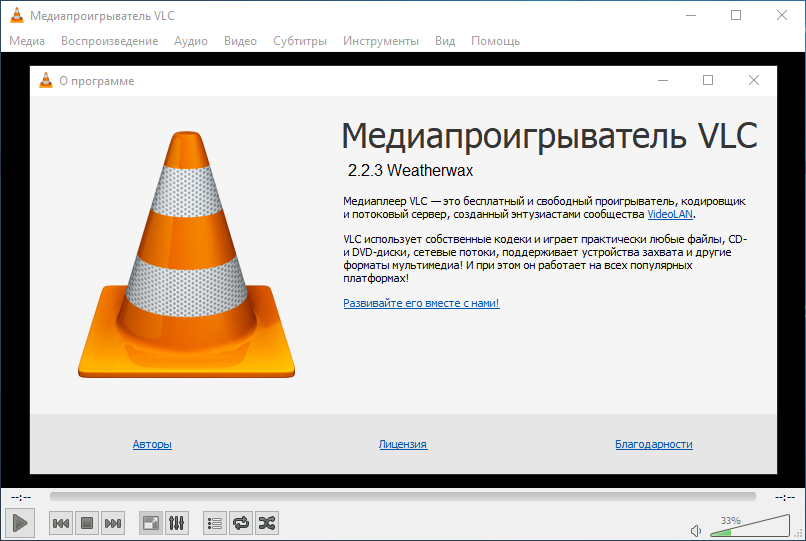Open the Авторы link
Screen dimensions: 806x541
point(152,444)
